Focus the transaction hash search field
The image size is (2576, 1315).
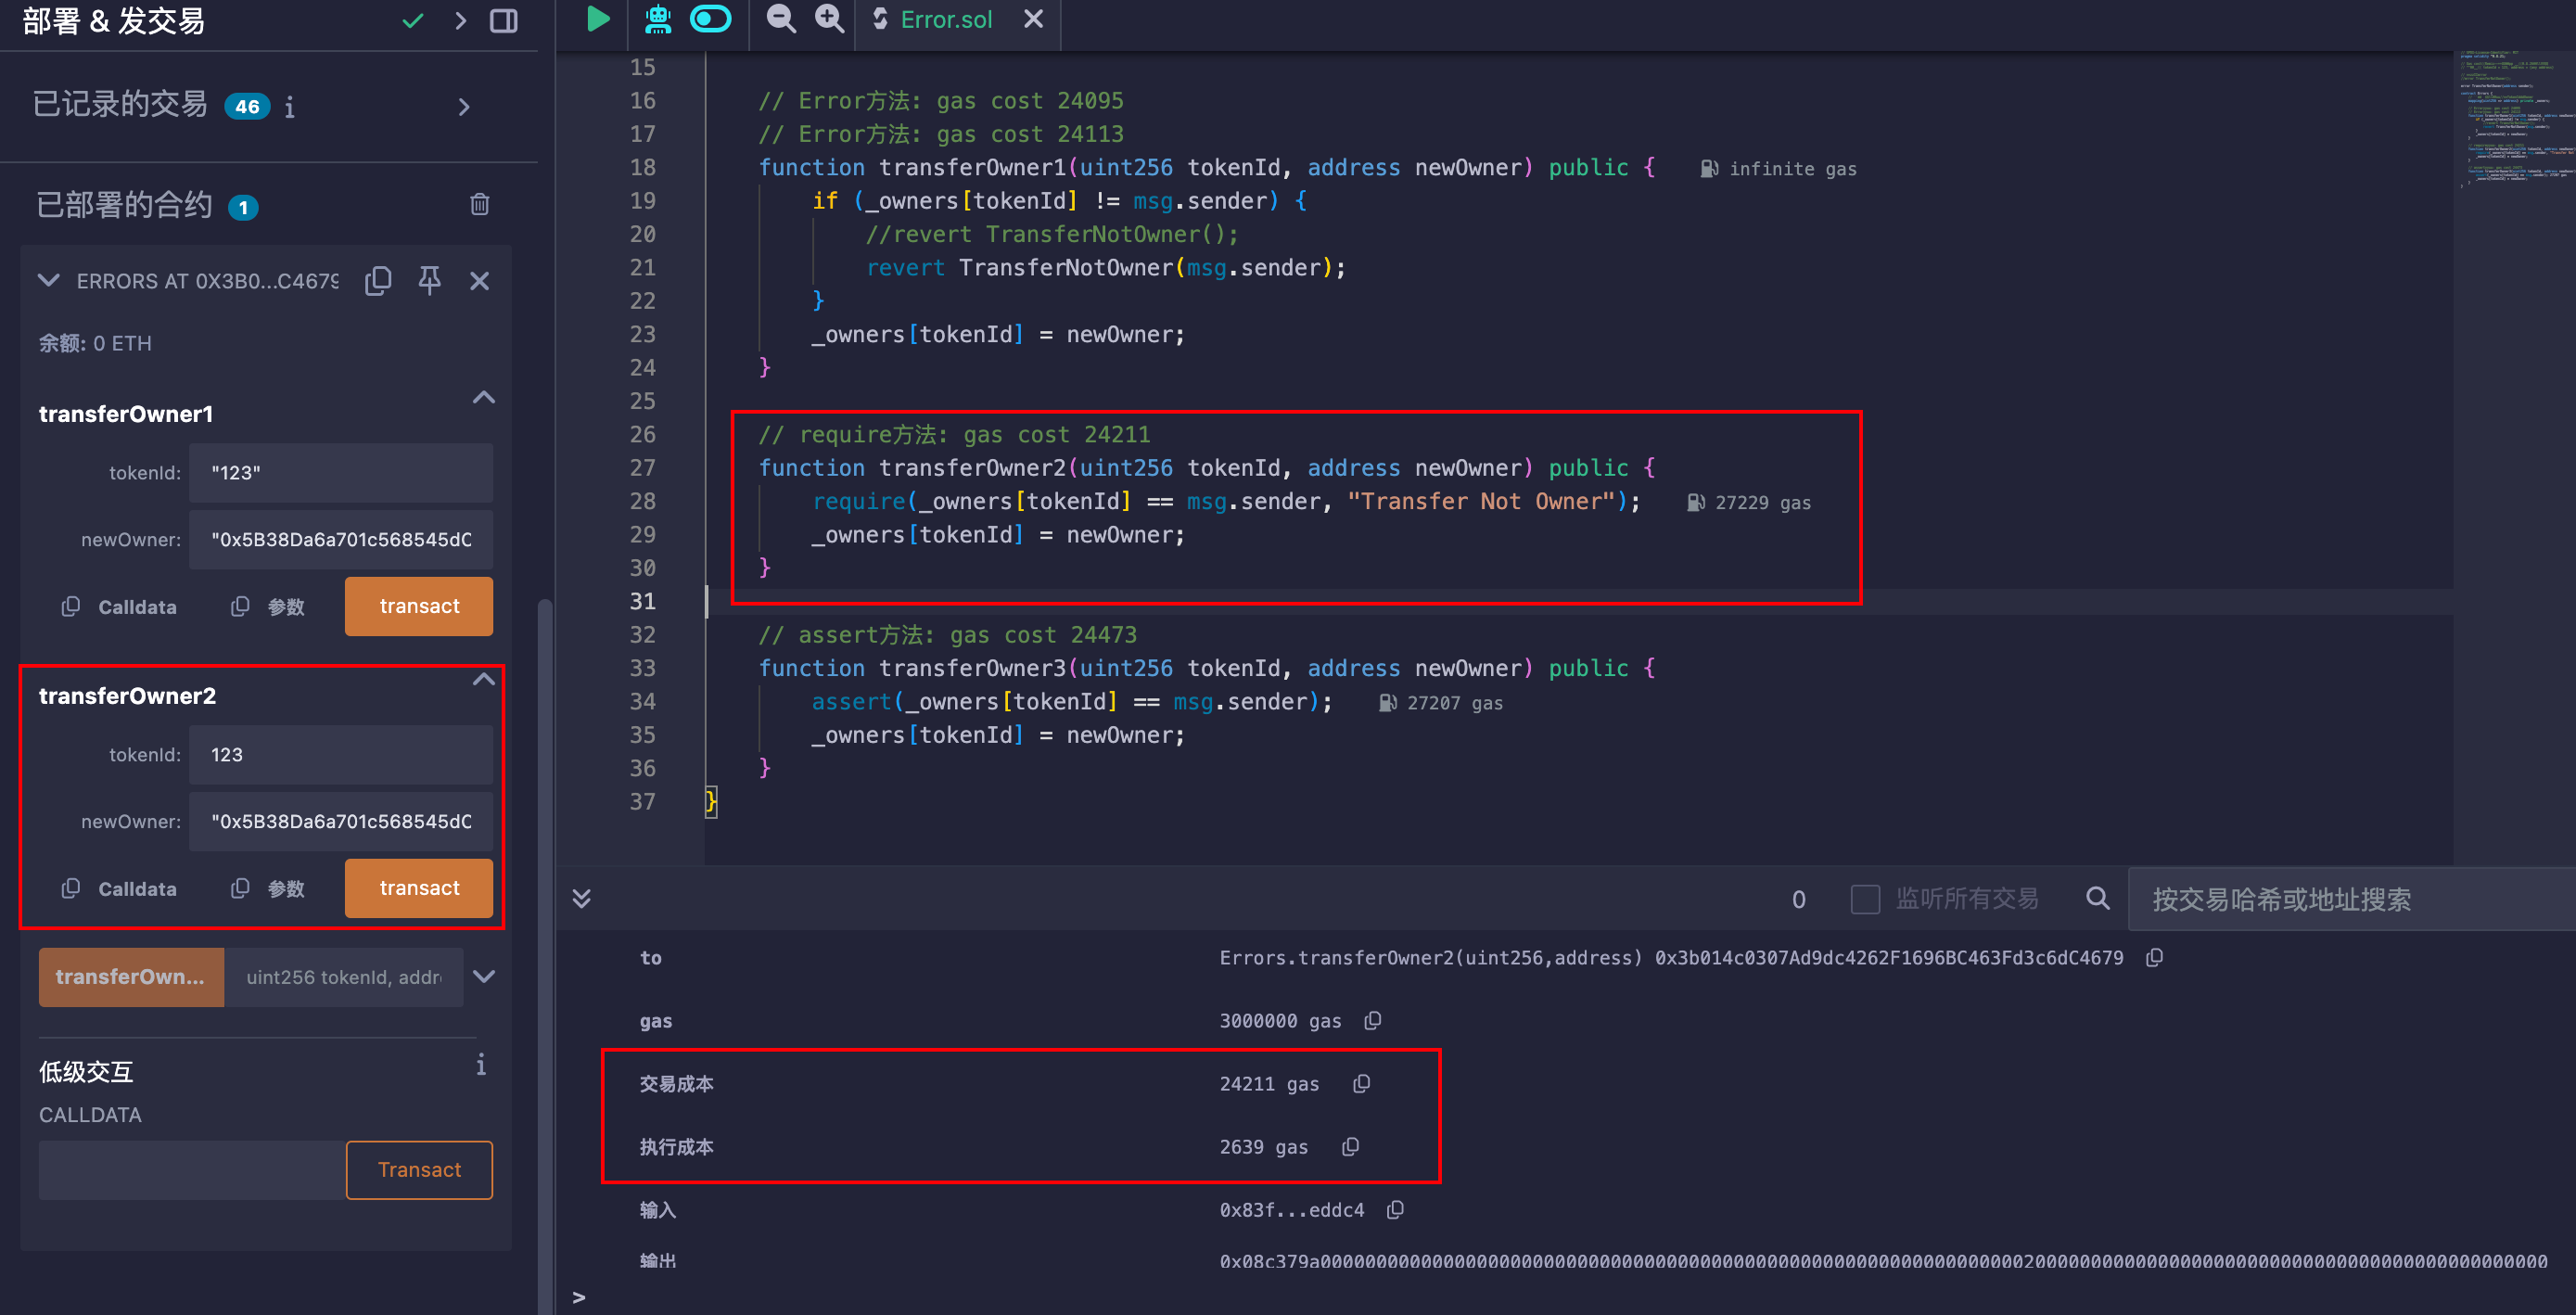click(x=2351, y=900)
